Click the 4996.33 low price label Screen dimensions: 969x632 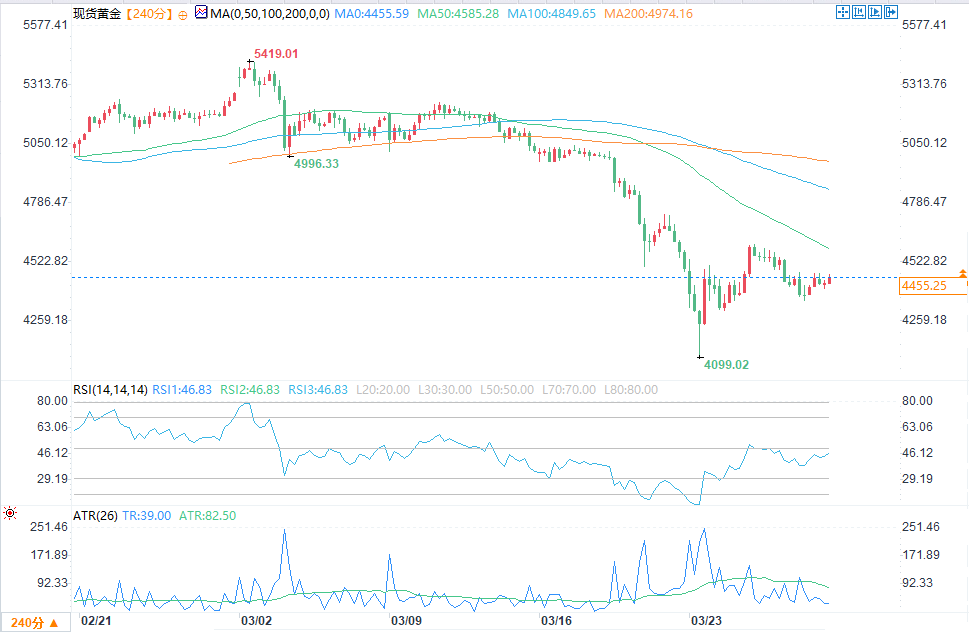316,164
